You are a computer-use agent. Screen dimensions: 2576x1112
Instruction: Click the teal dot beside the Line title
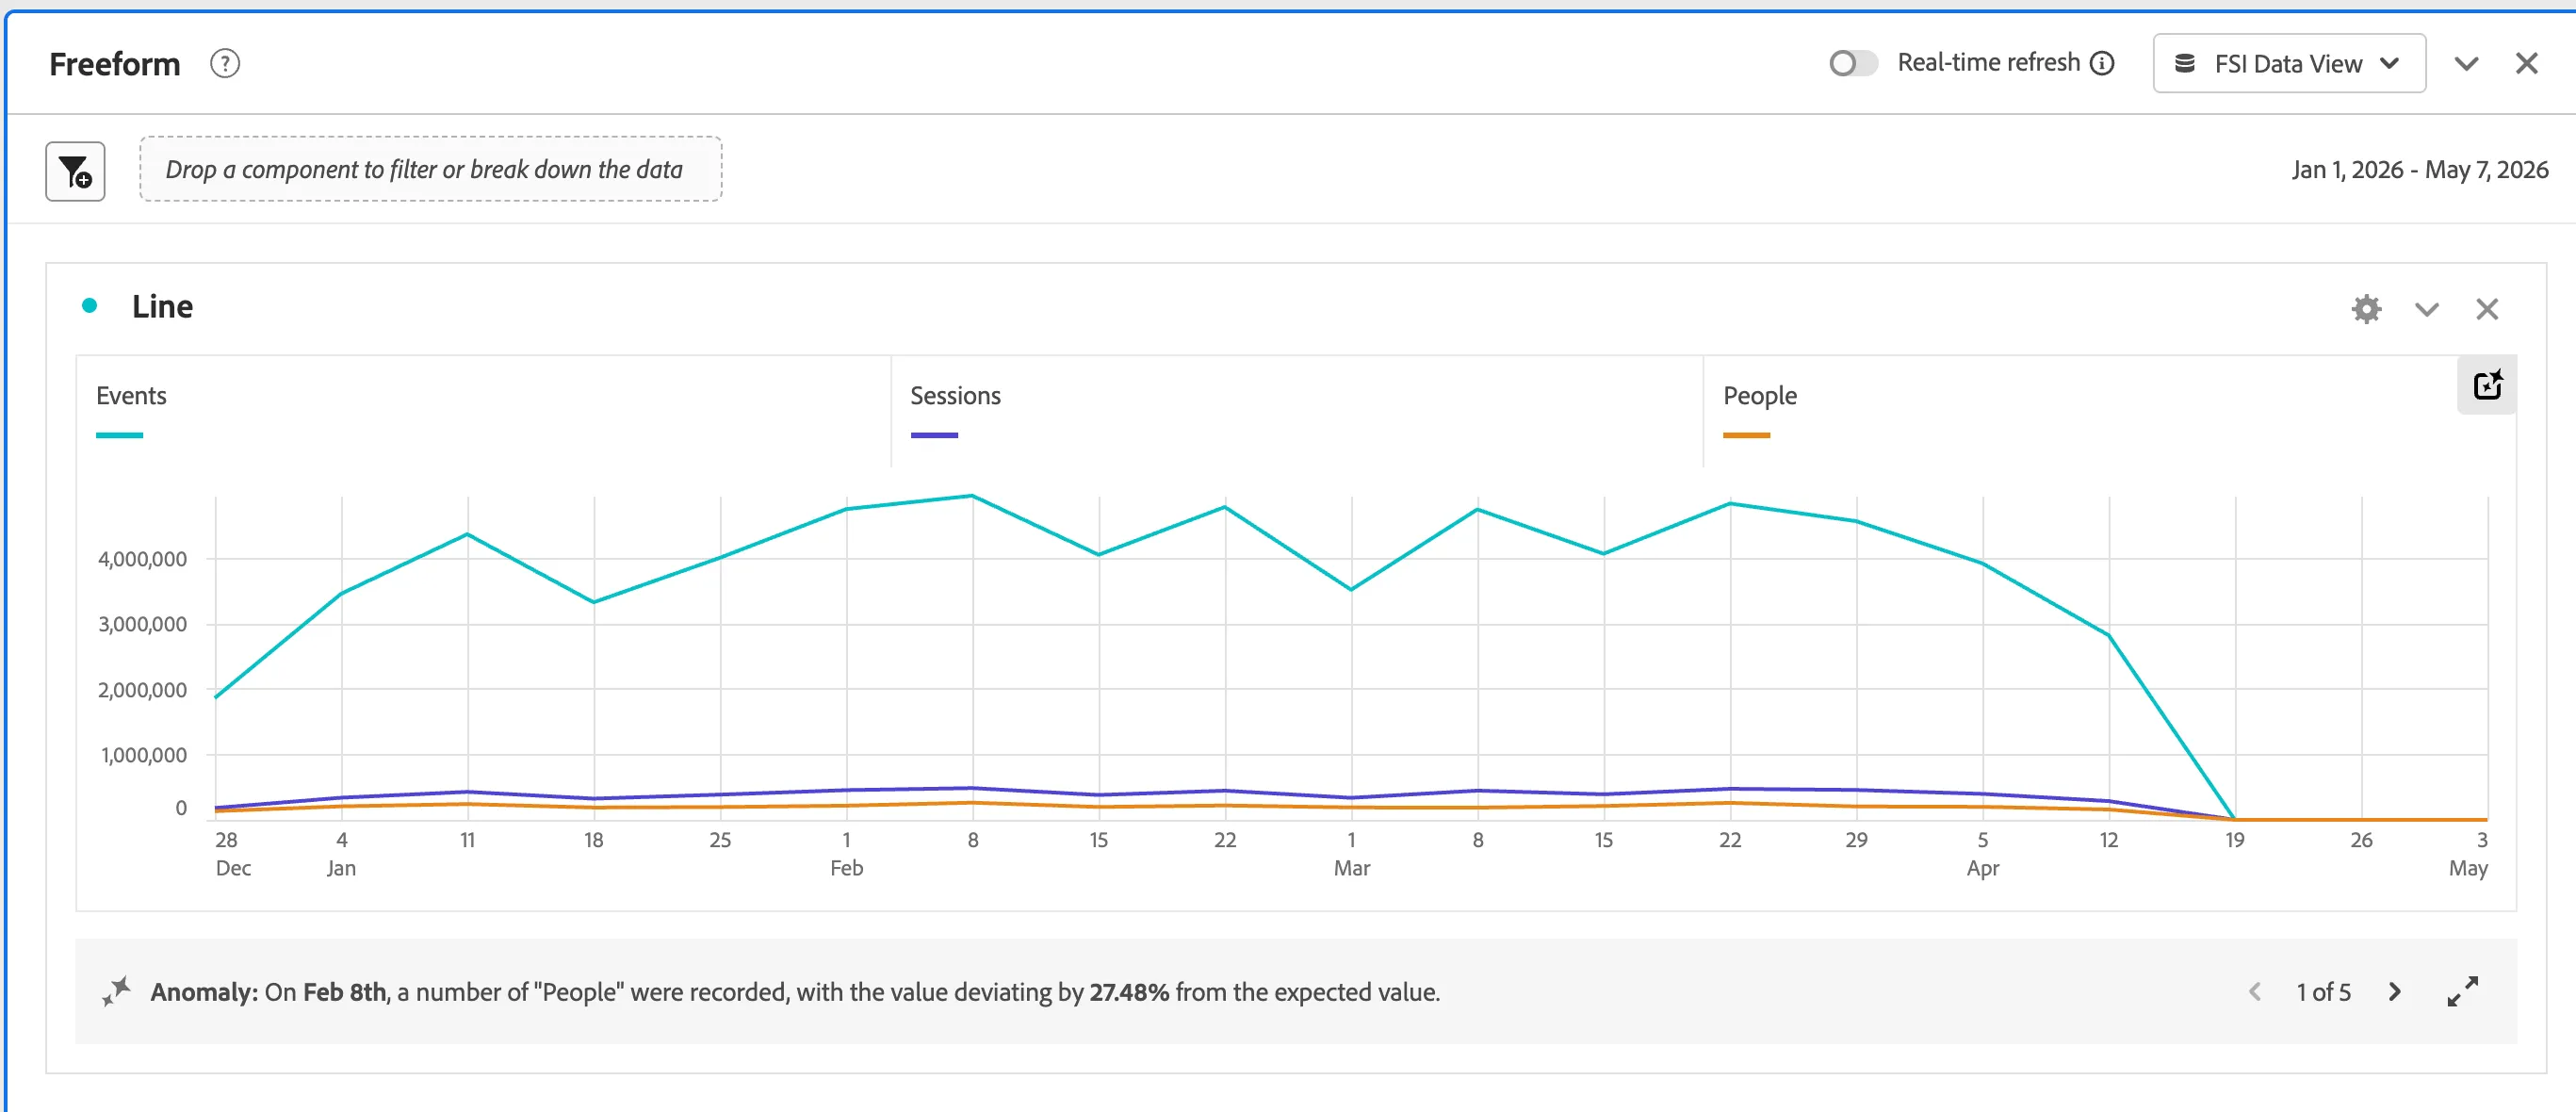90,306
